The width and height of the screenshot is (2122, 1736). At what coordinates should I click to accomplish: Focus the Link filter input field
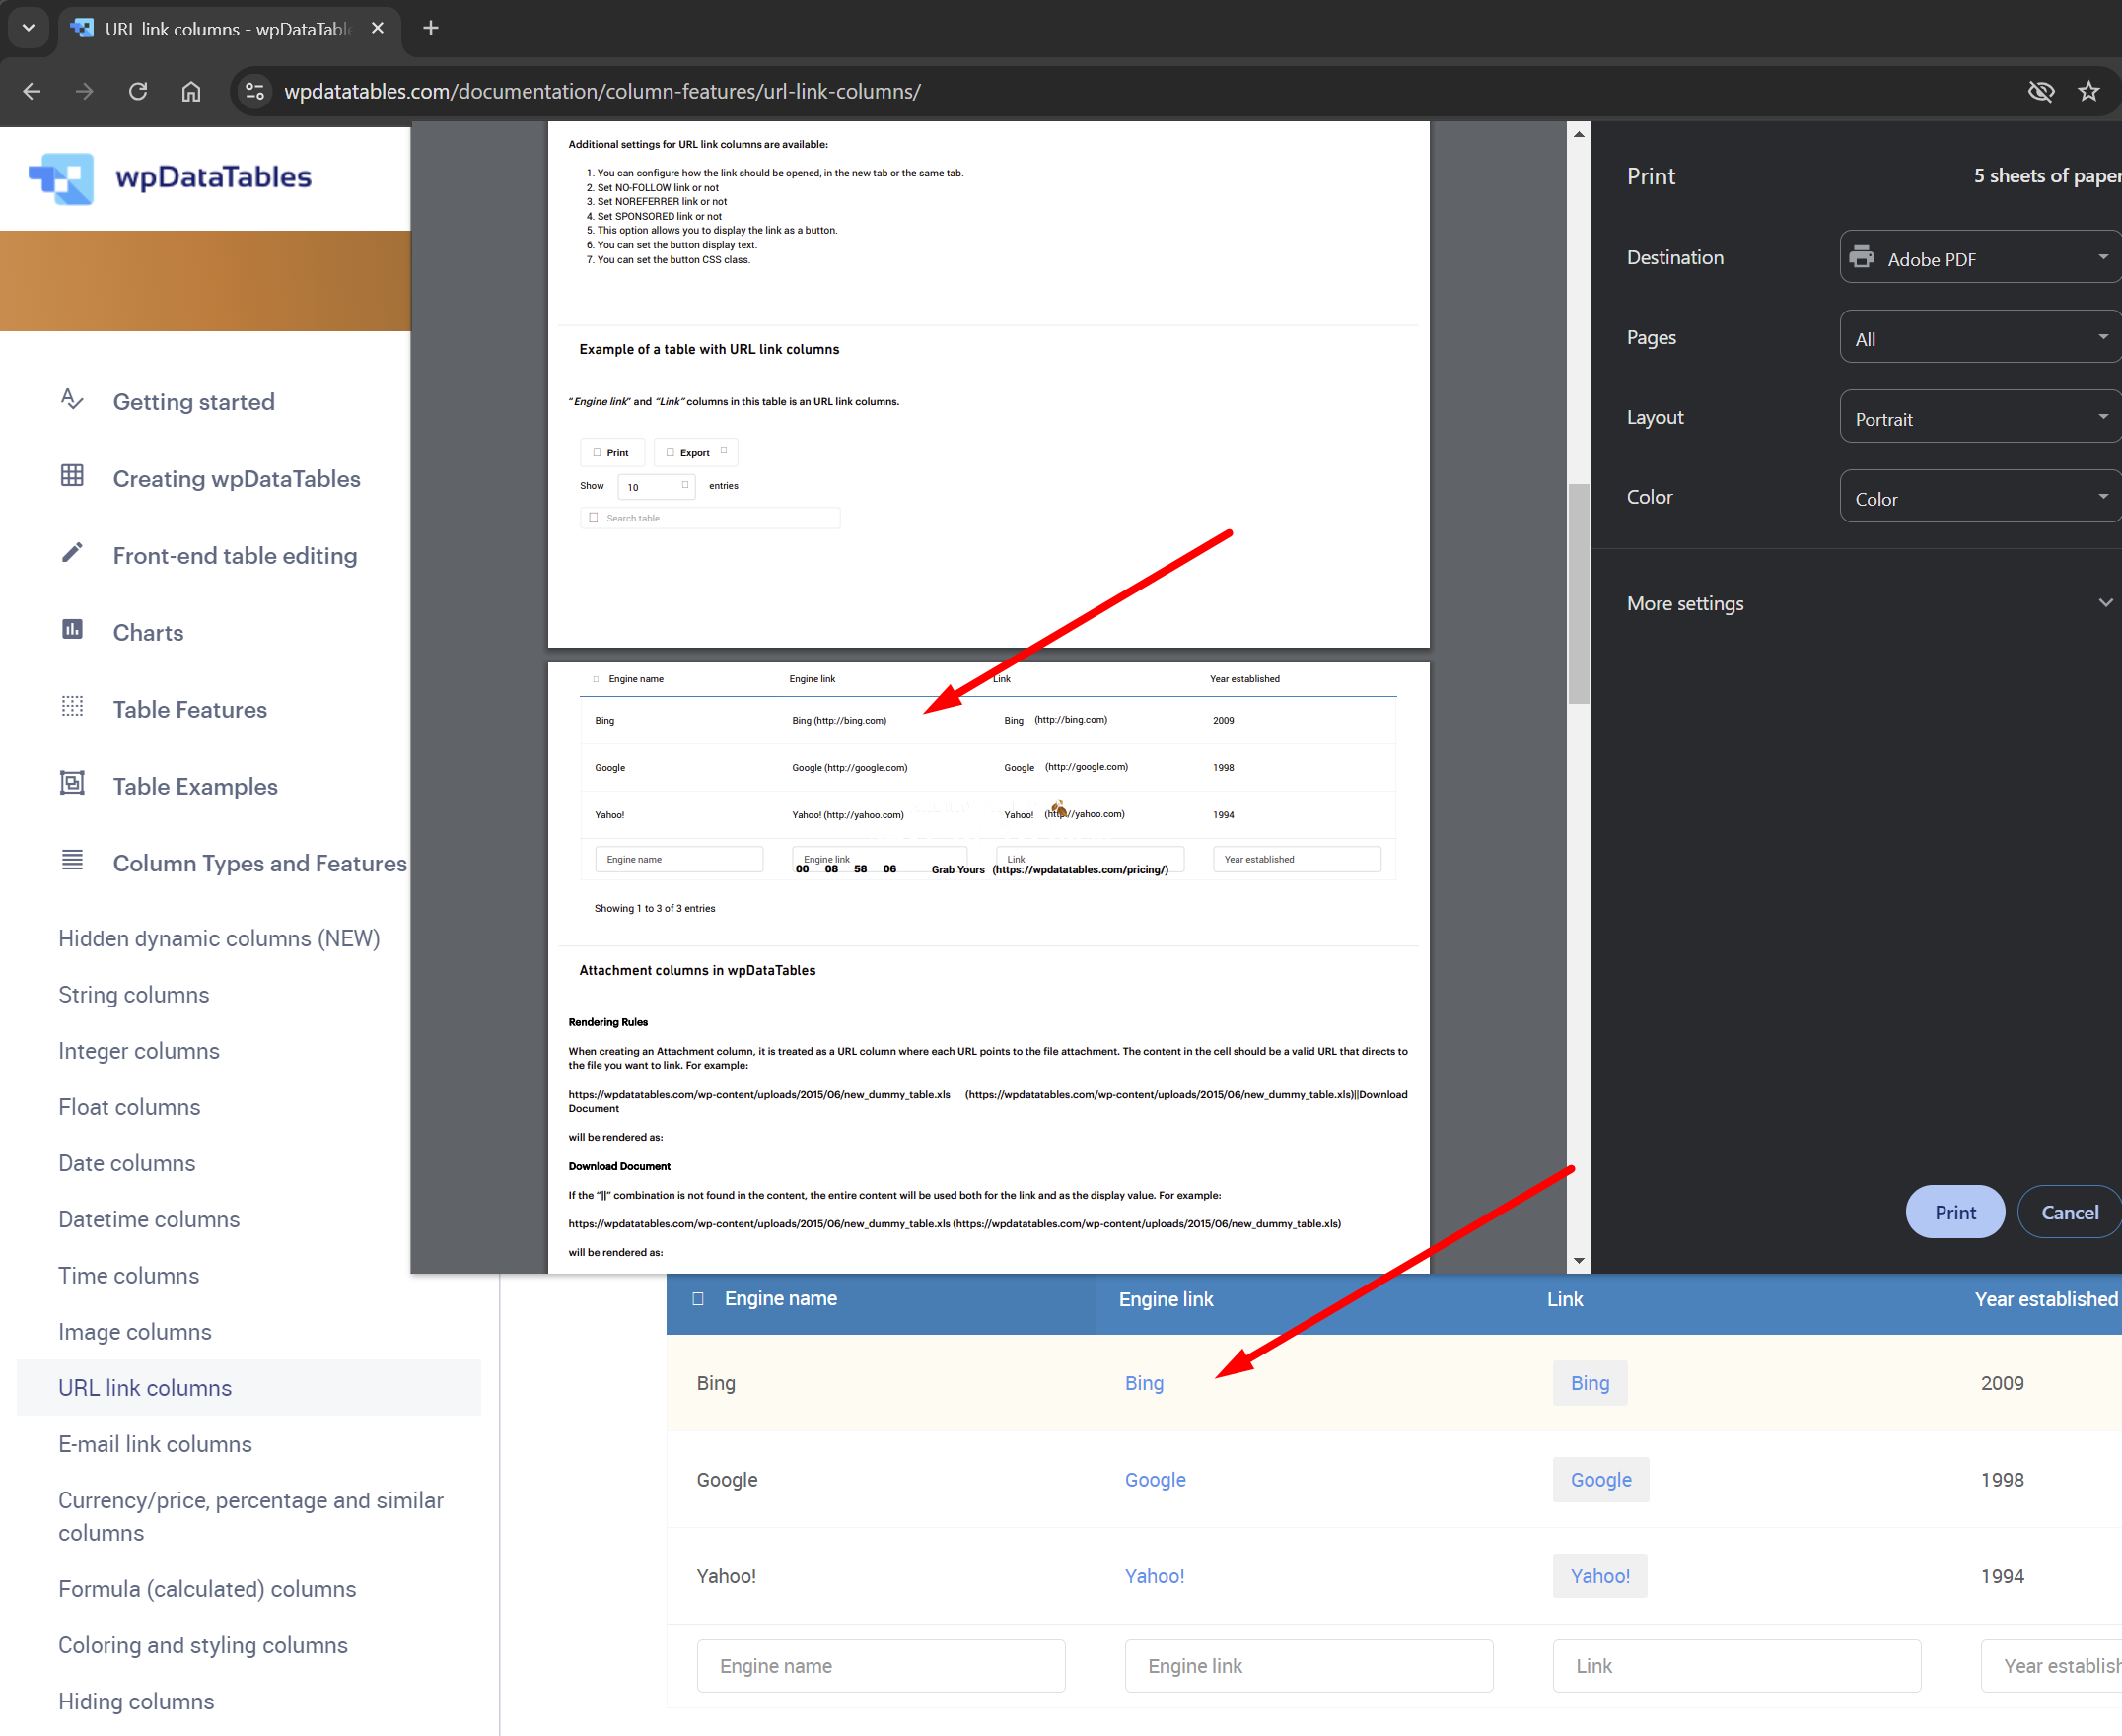tap(1737, 1666)
